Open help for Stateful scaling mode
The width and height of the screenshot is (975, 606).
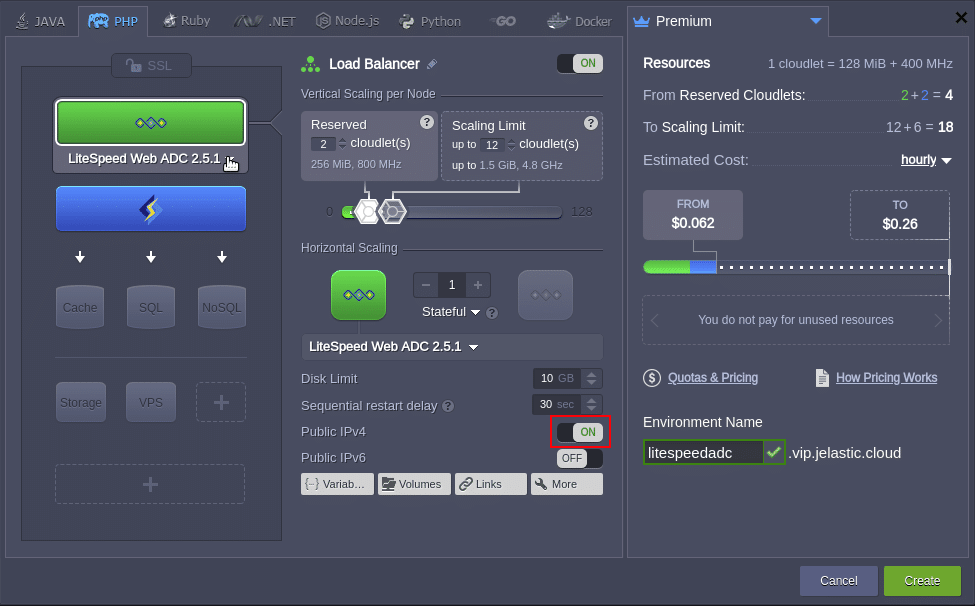click(x=492, y=313)
